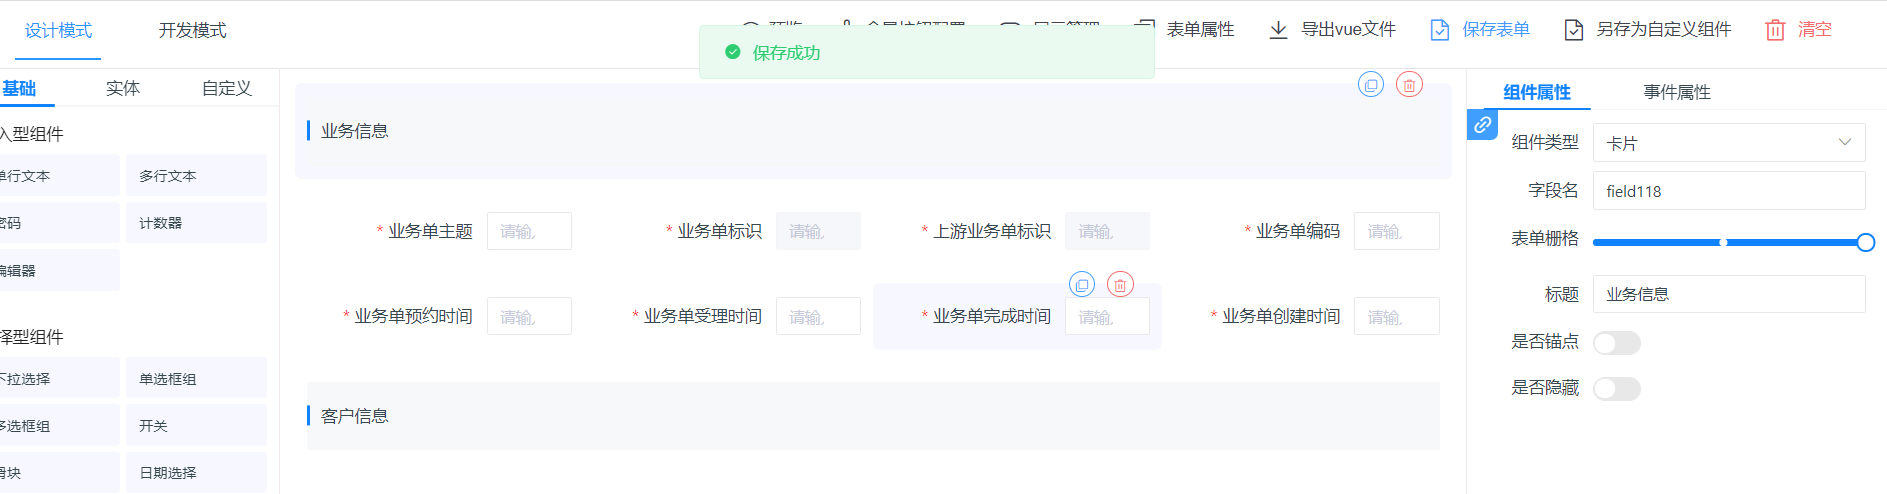Copy the 业务信息 card component

click(1370, 85)
